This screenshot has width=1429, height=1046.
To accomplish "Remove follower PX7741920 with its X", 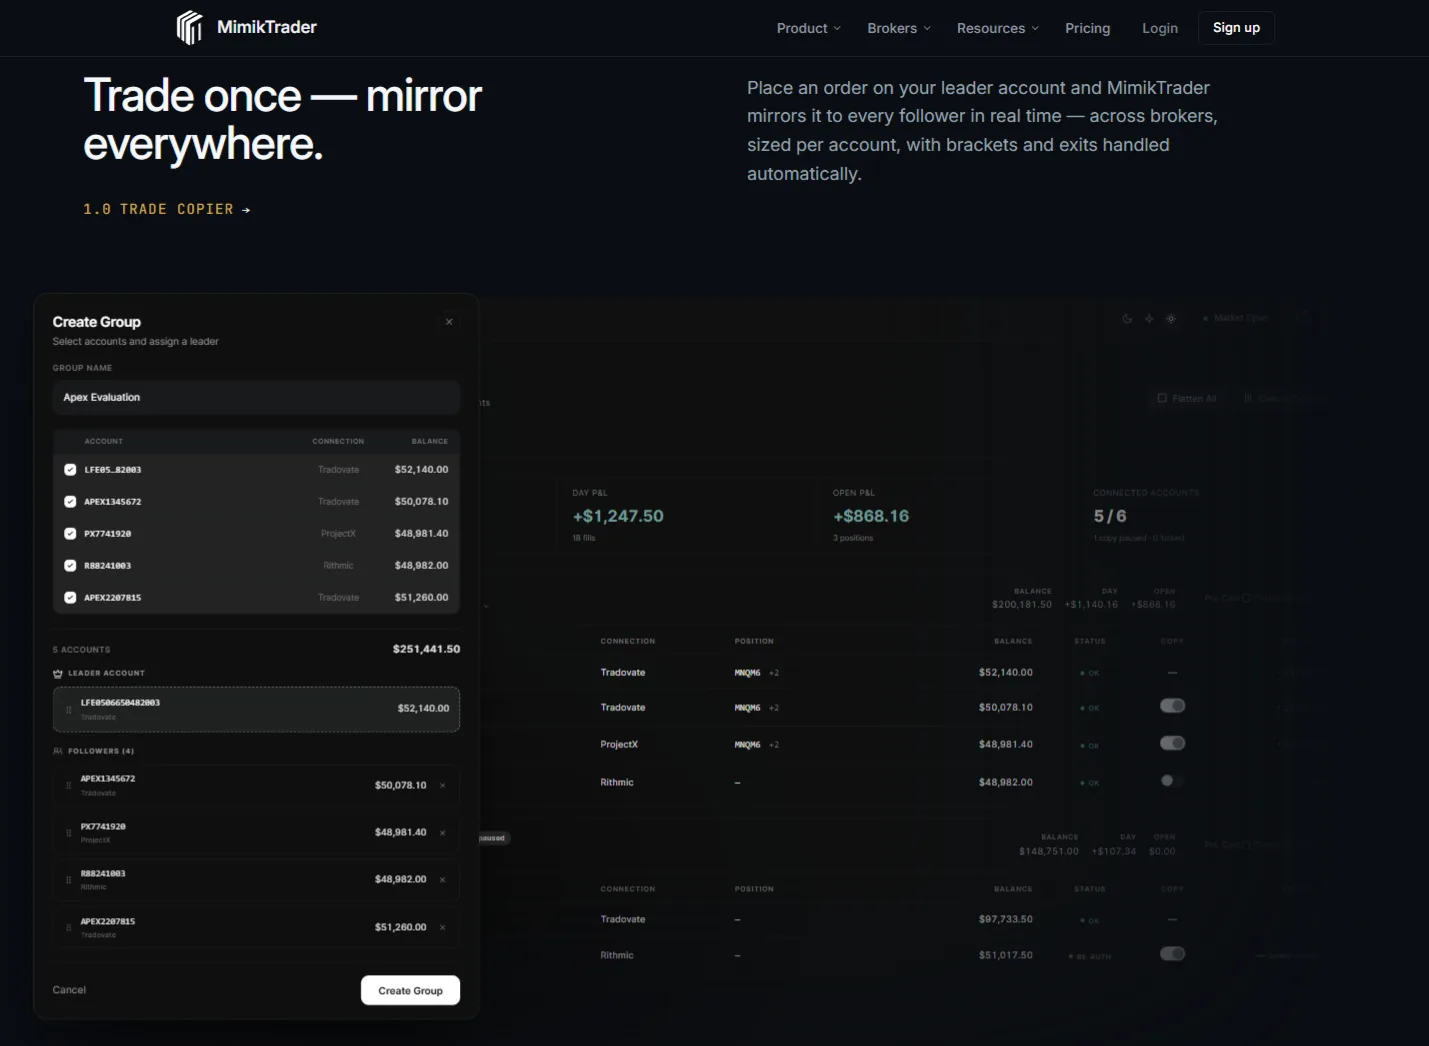I will pos(442,833).
